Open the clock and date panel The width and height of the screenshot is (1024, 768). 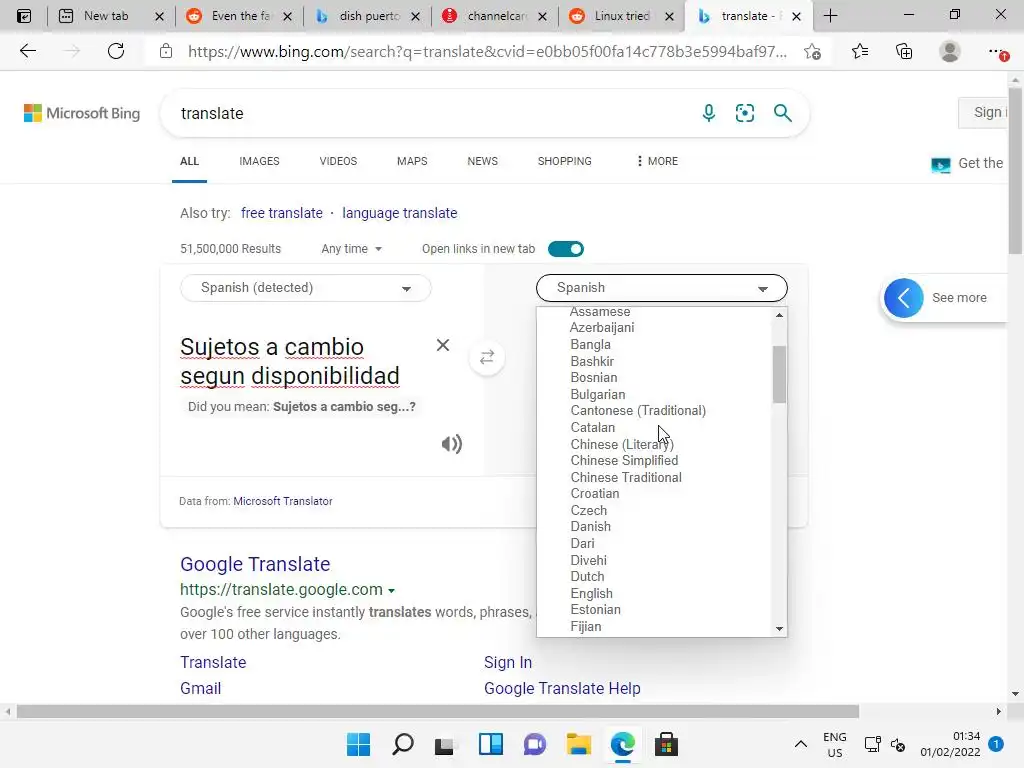950,744
